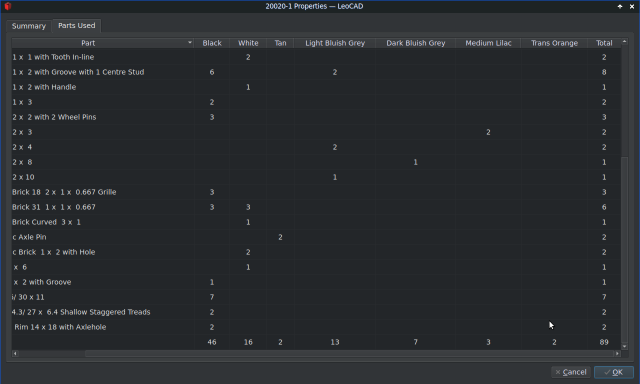Select row '1 x 1 with Tooth In-line'
The height and width of the screenshot is (384, 640).
tap(316, 57)
